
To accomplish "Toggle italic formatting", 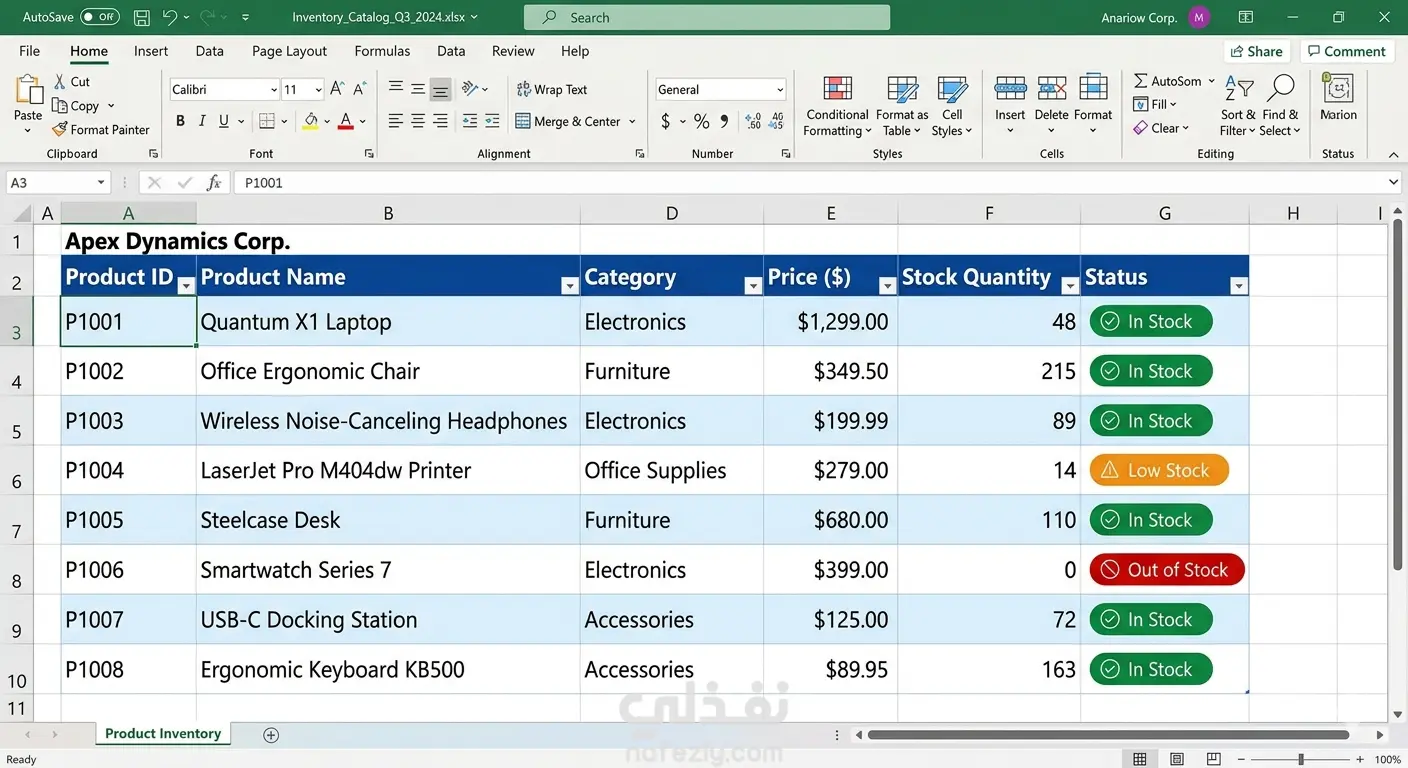I will [202, 121].
